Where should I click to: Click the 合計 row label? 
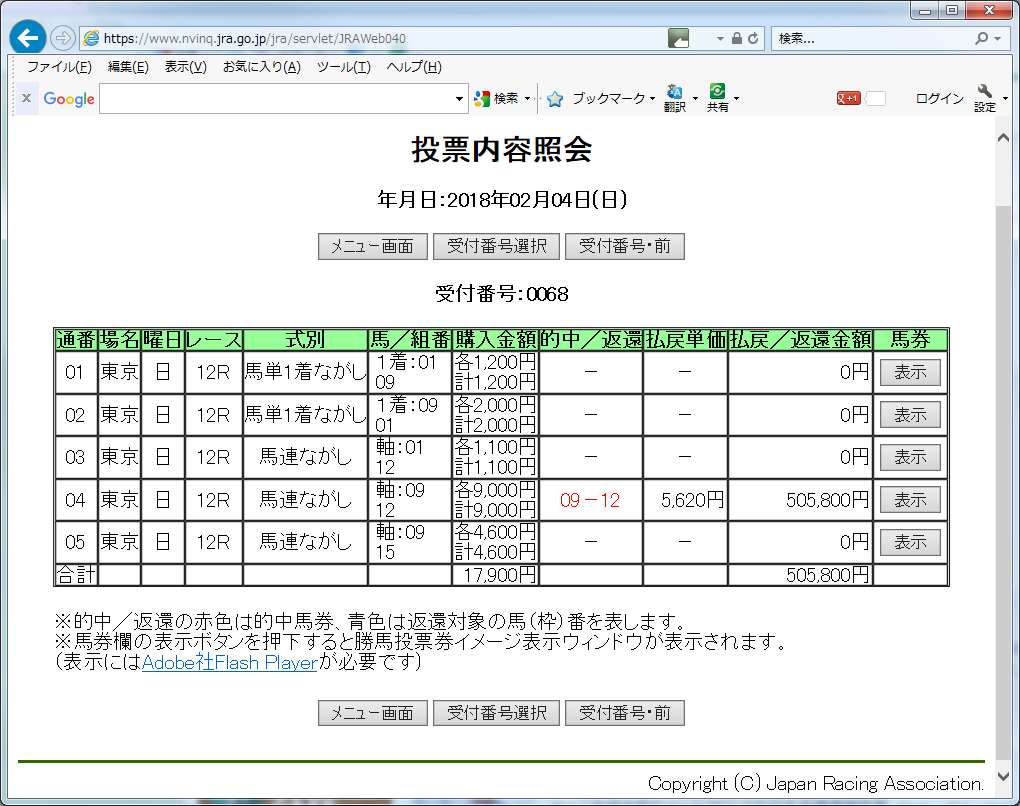(x=76, y=575)
